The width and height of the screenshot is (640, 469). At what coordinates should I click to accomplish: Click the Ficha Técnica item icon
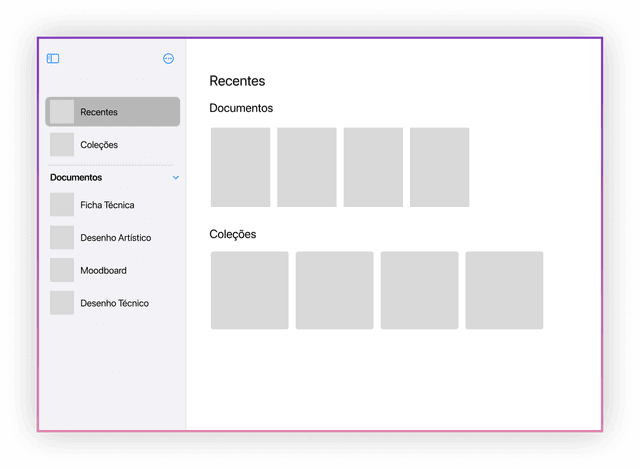pos(62,205)
